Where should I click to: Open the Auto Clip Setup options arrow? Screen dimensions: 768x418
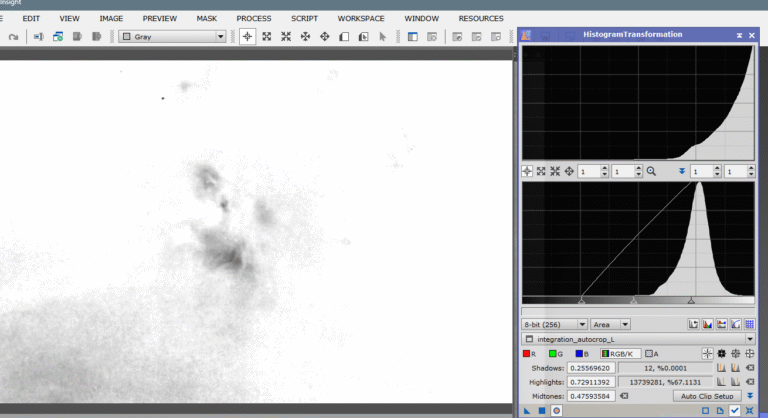coord(750,396)
